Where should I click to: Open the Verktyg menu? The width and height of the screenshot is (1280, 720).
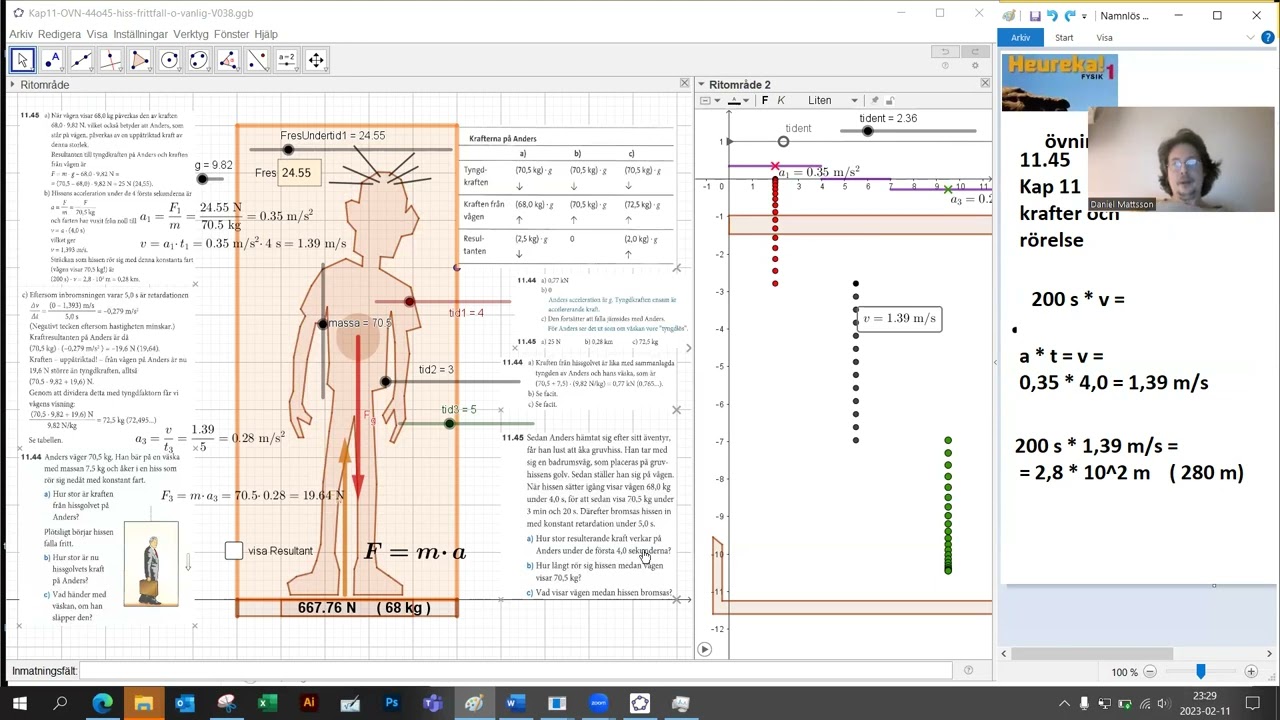[x=191, y=34]
